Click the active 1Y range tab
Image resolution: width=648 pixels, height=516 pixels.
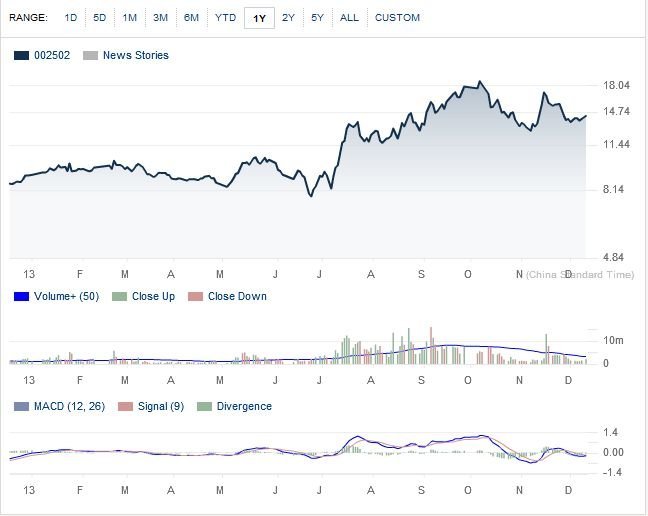click(259, 18)
